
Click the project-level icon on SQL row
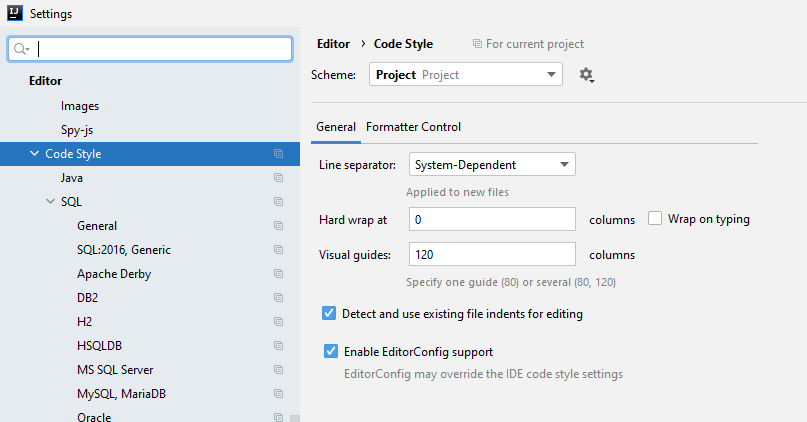tap(278, 202)
